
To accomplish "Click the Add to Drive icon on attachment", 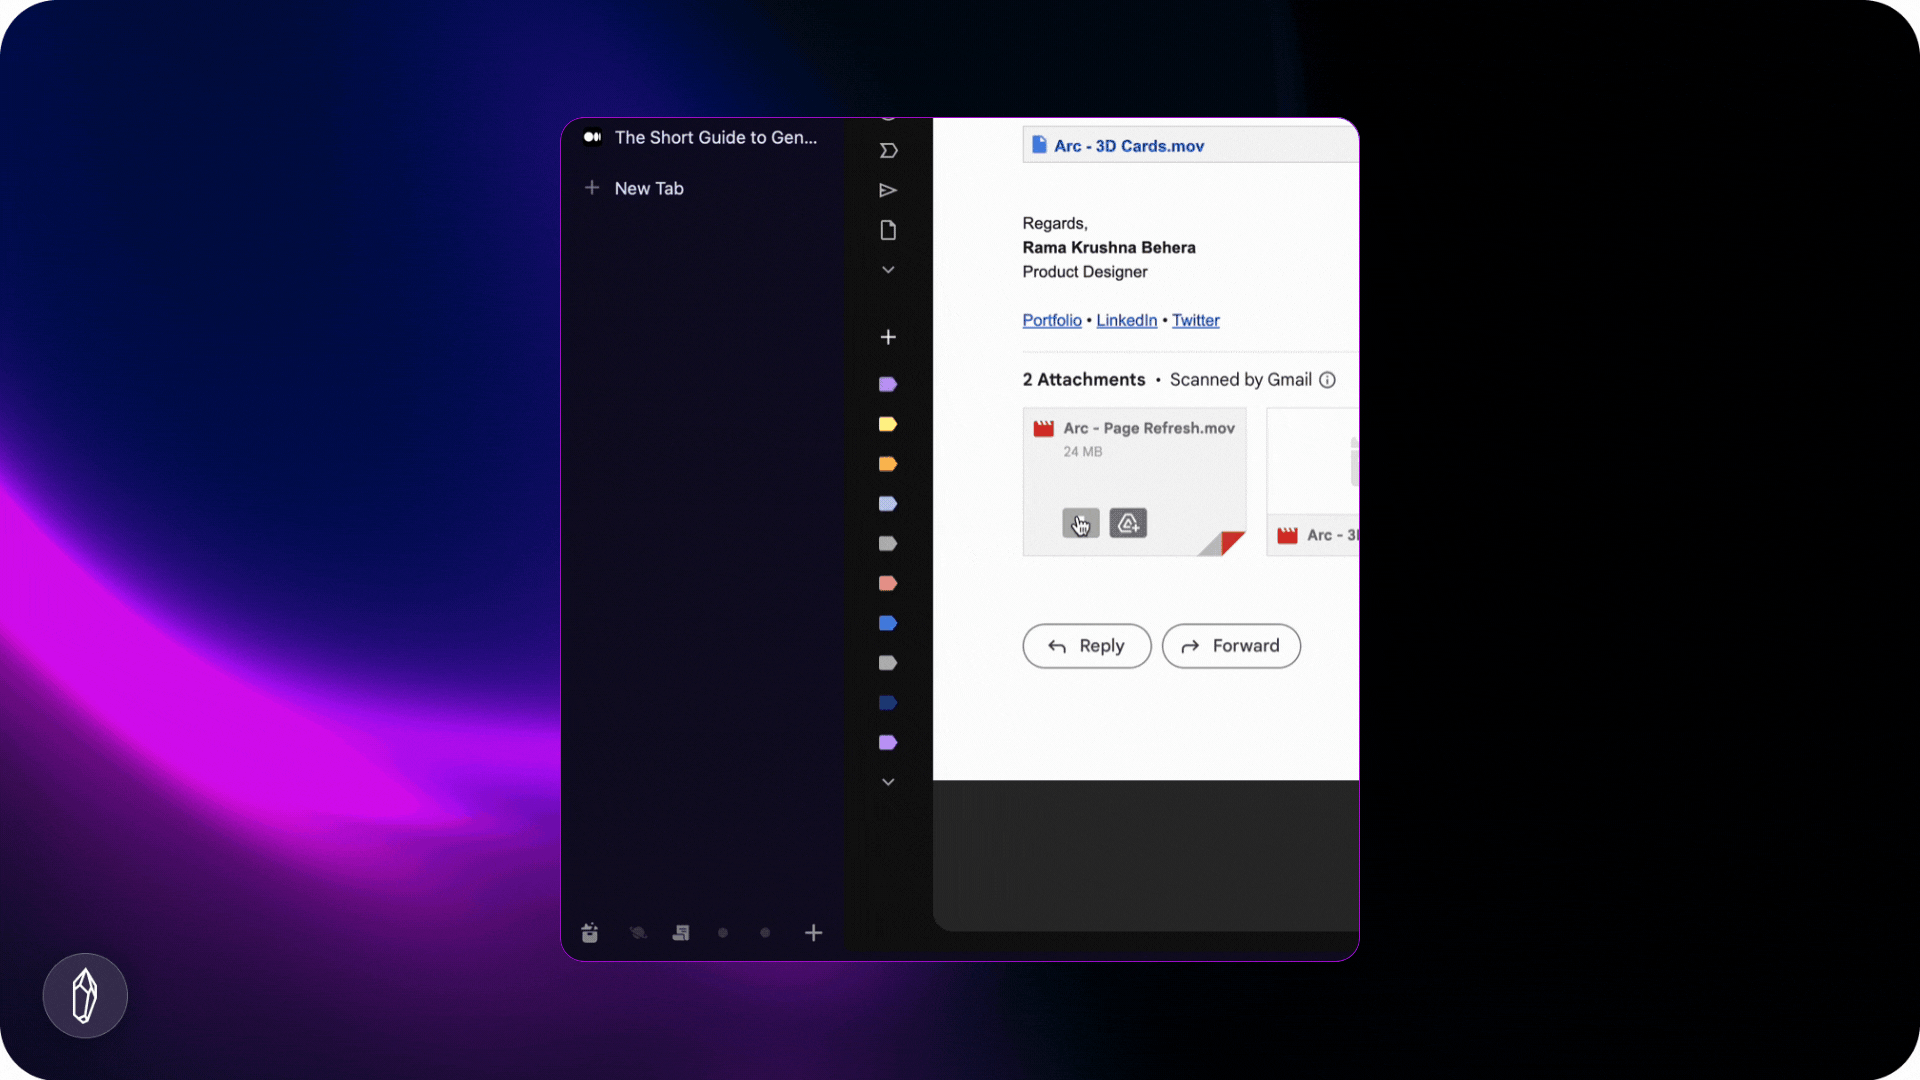I will tap(1128, 523).
